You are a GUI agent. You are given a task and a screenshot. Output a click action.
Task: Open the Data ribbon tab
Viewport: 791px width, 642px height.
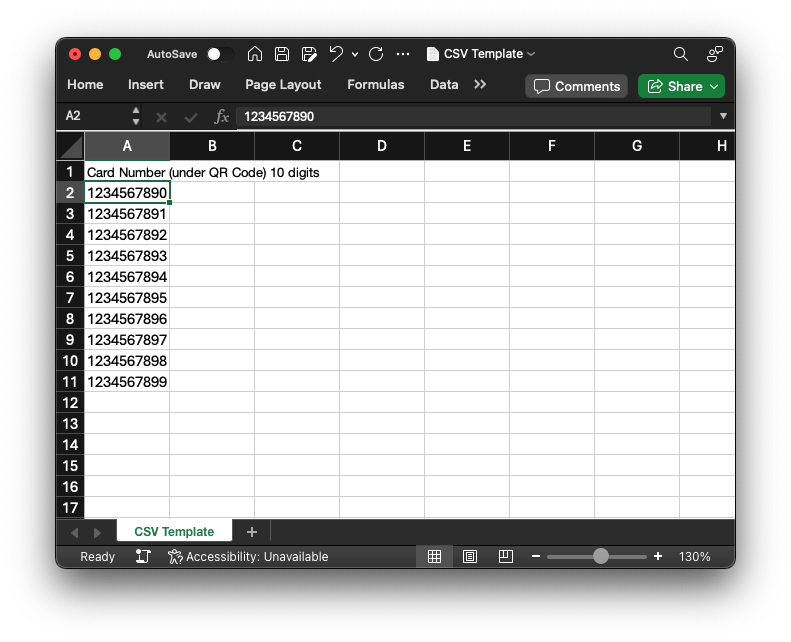pyautogui.click(x=444, y=85)
